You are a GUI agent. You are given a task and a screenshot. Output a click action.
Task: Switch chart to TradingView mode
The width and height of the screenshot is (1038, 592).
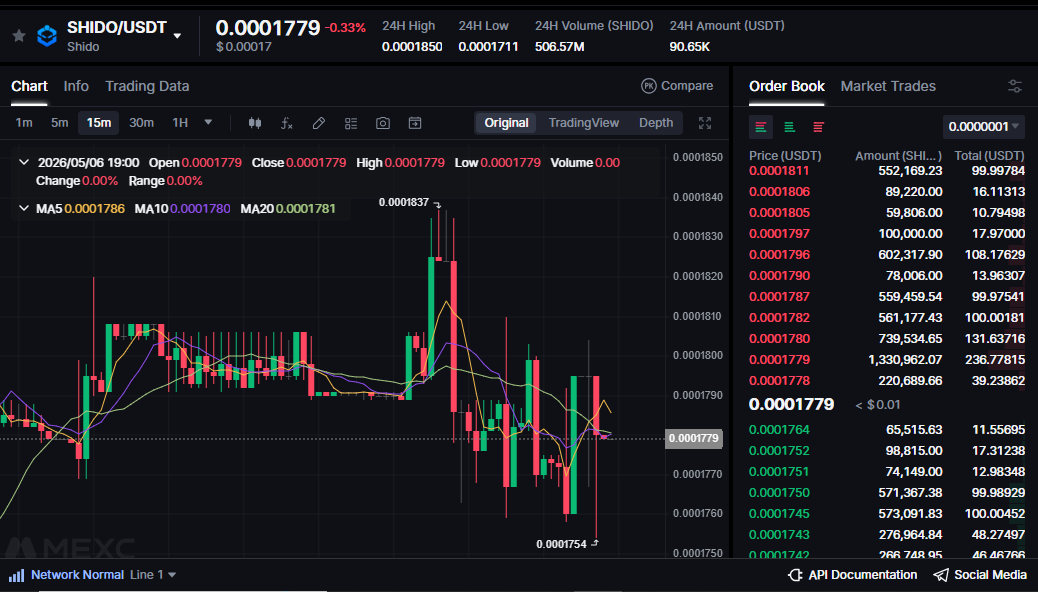(x=583, y=123)
